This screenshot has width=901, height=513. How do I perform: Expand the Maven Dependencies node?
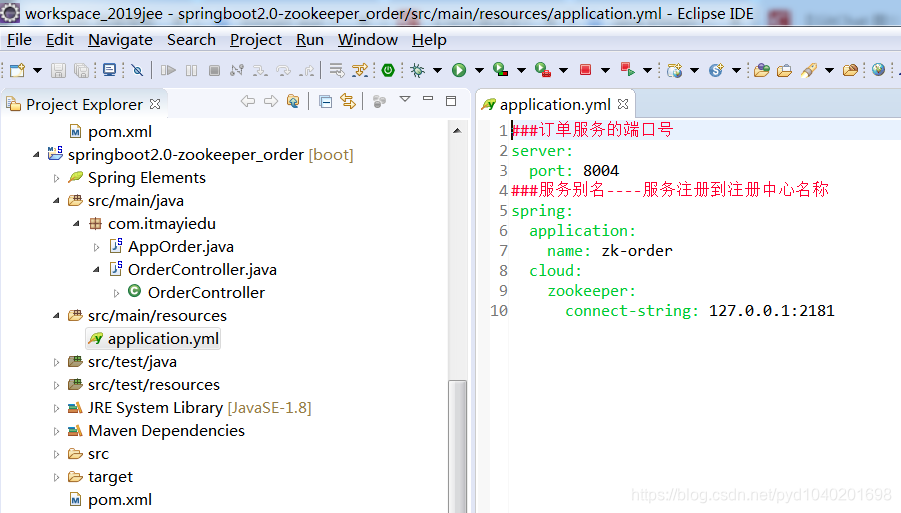click(x=56, y=431)
